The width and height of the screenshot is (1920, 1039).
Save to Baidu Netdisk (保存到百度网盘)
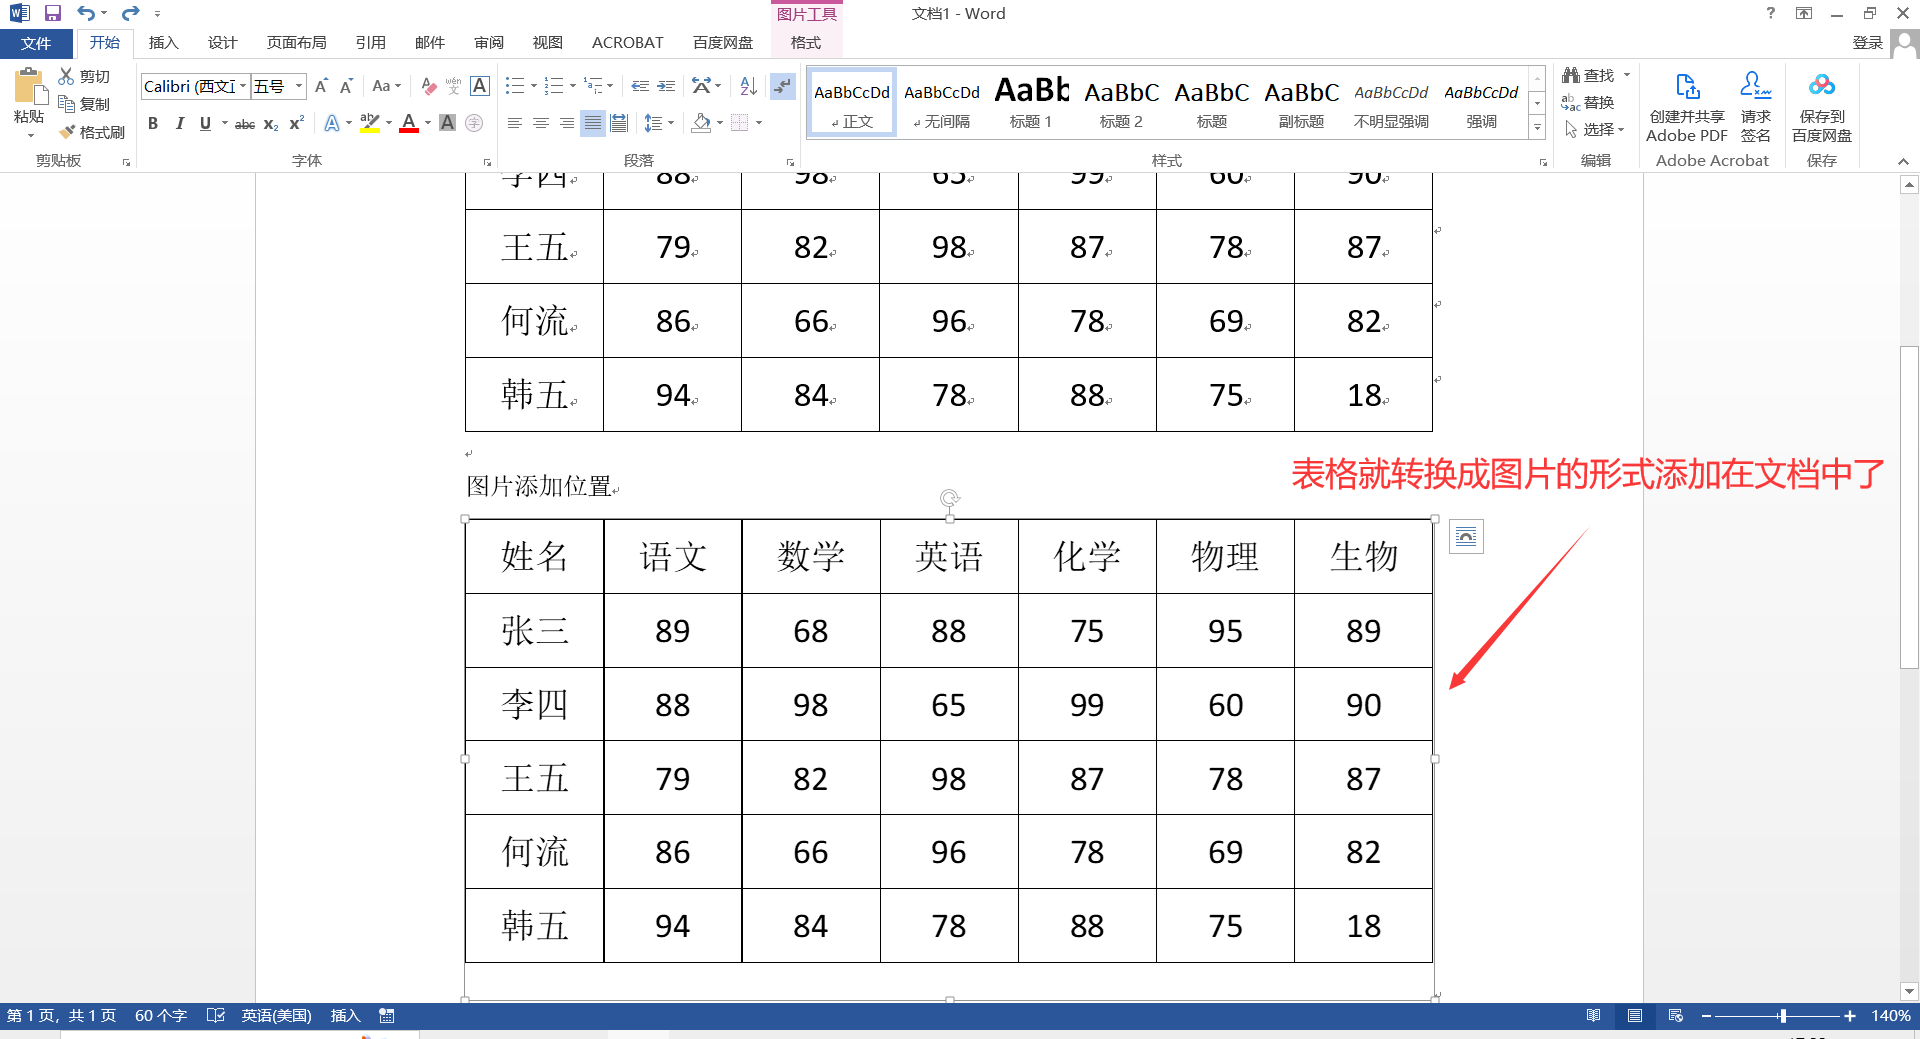click(1822, 108)
